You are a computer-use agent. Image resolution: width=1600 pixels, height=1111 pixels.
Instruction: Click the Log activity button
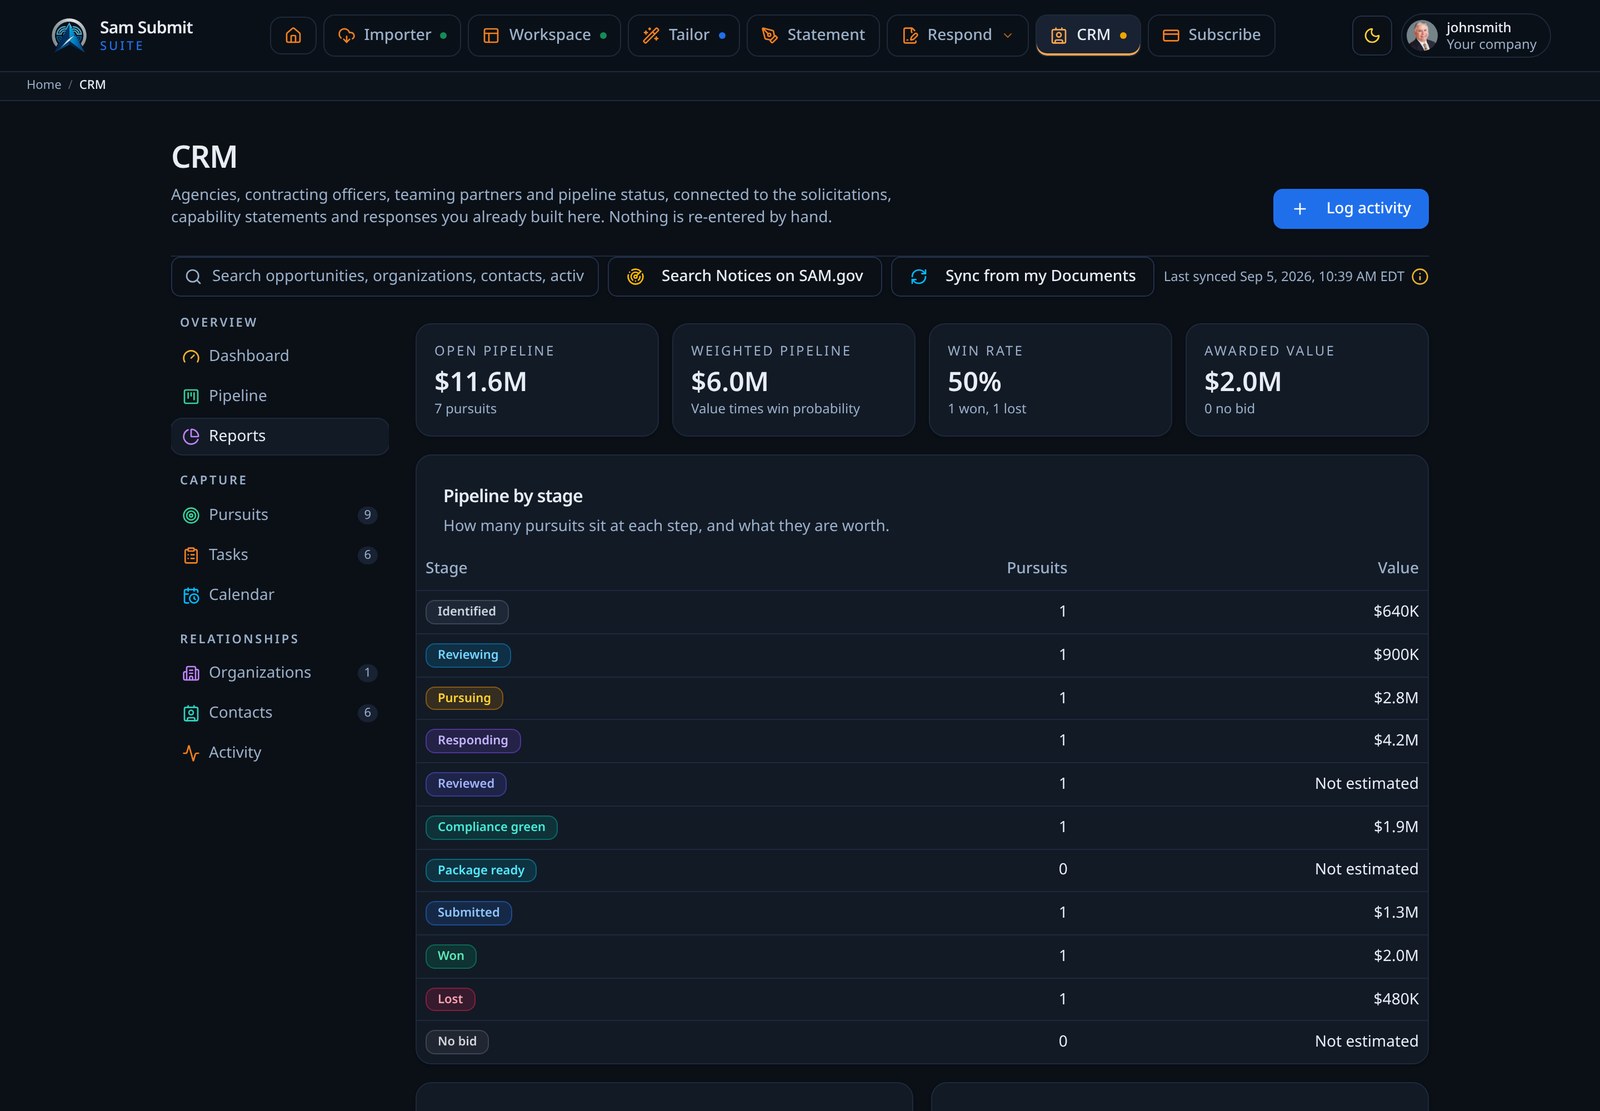click(x=1350, y=209)
